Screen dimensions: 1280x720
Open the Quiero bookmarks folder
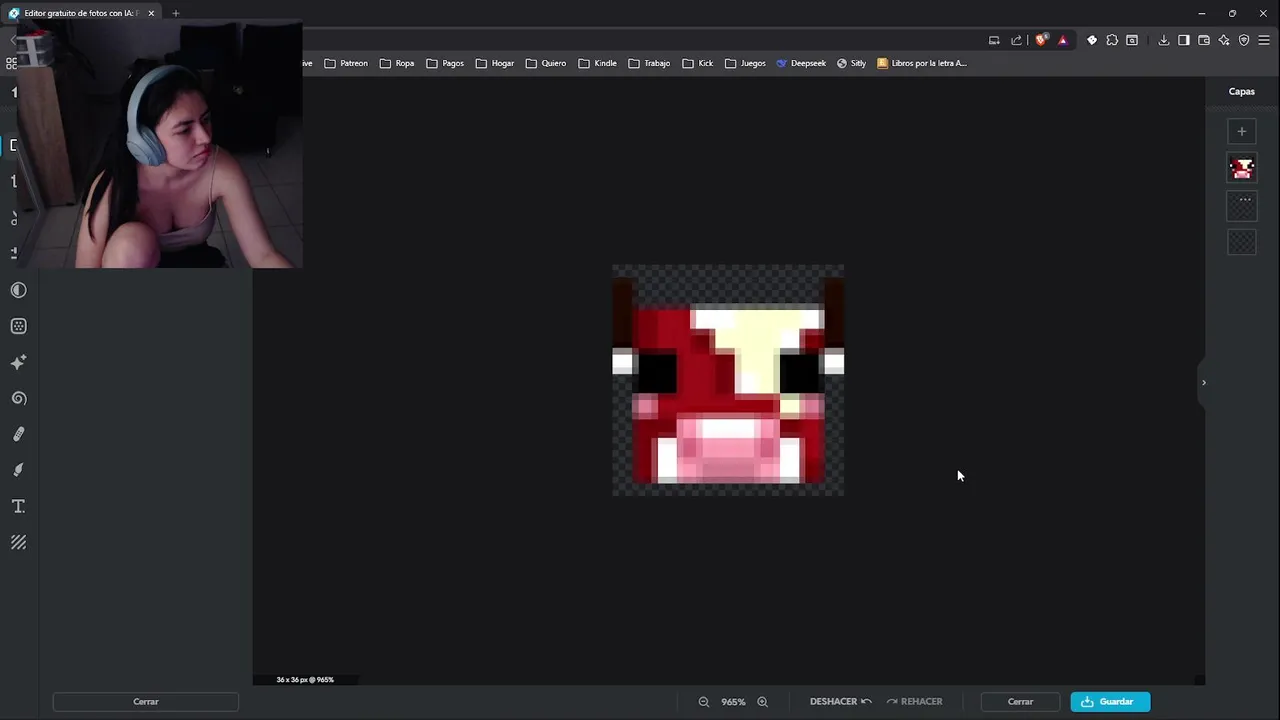tap(546, 63)
